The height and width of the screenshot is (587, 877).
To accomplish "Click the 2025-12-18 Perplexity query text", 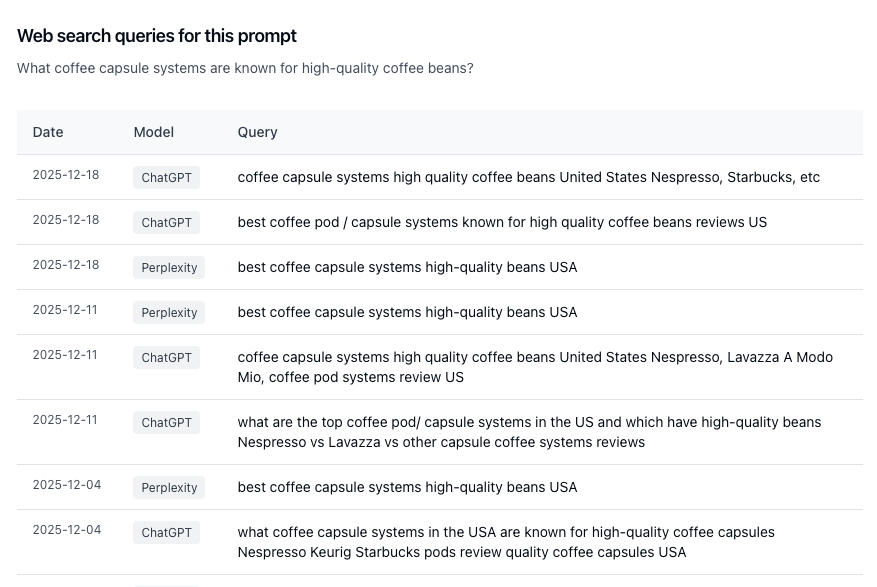I will coord(407,267).
